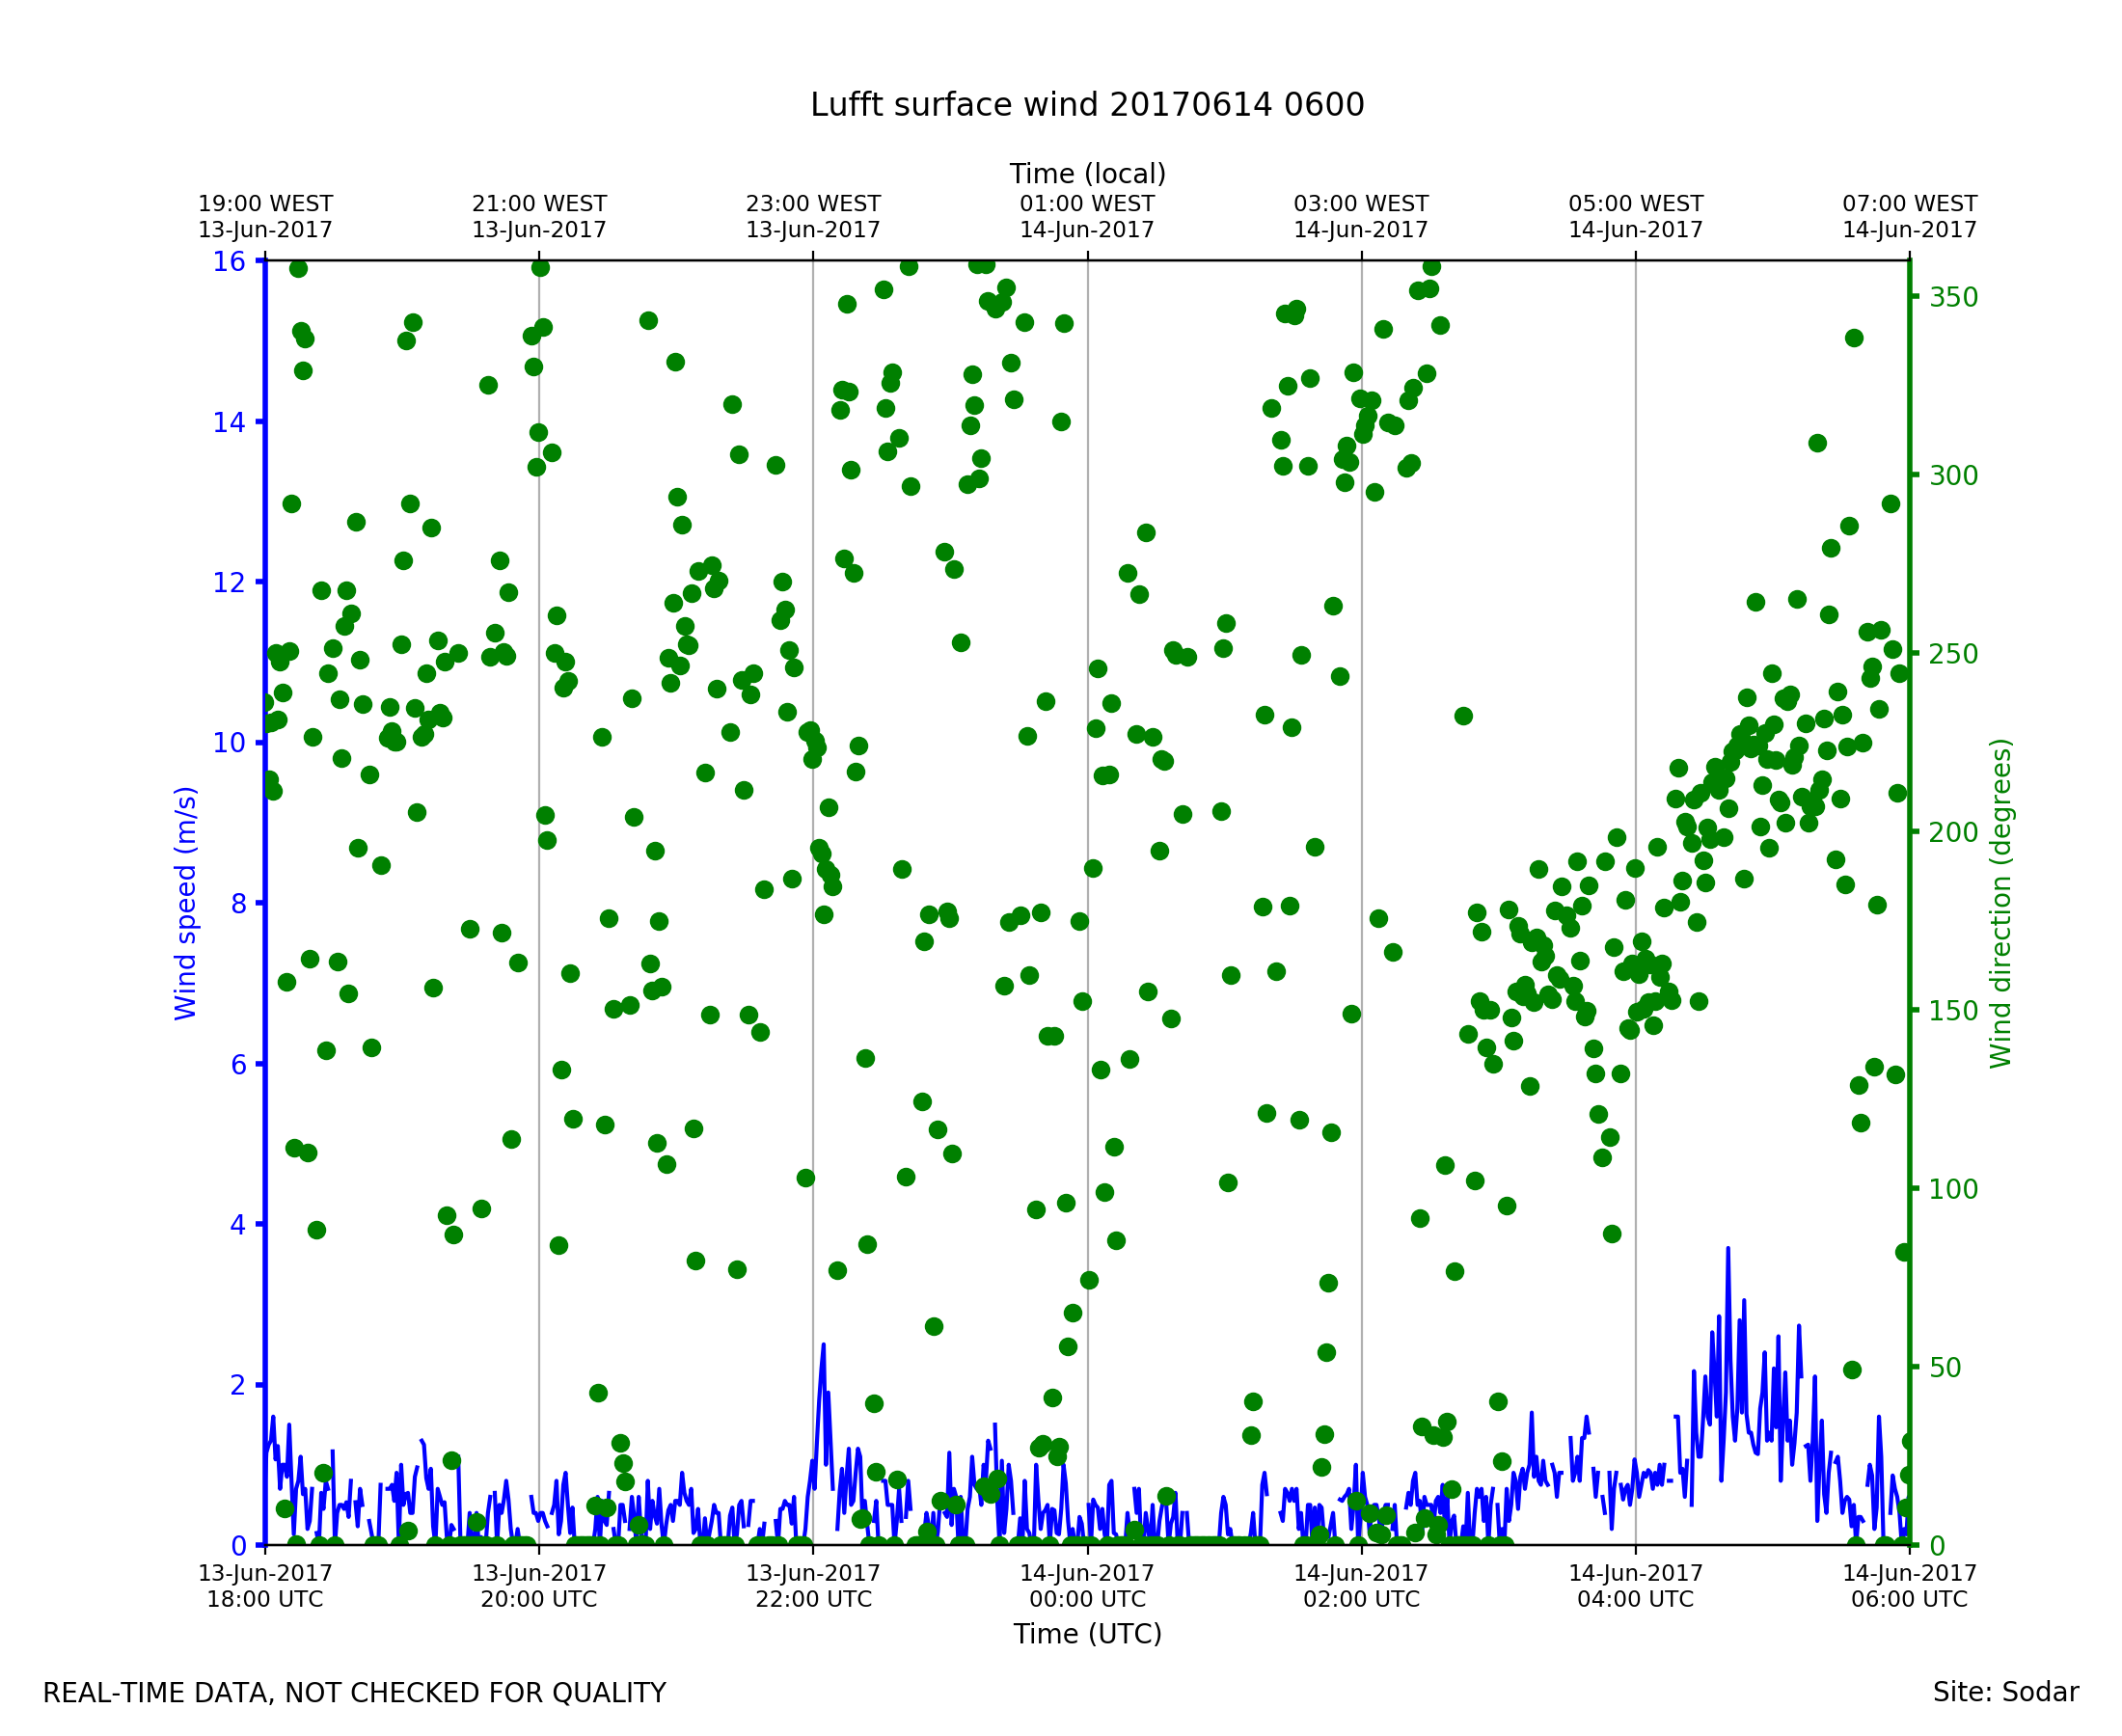Click the '07:00 WEST 14-Jun-2017' tick label
This screenshot has width=2122, height=1736.
pos(1909,217)
